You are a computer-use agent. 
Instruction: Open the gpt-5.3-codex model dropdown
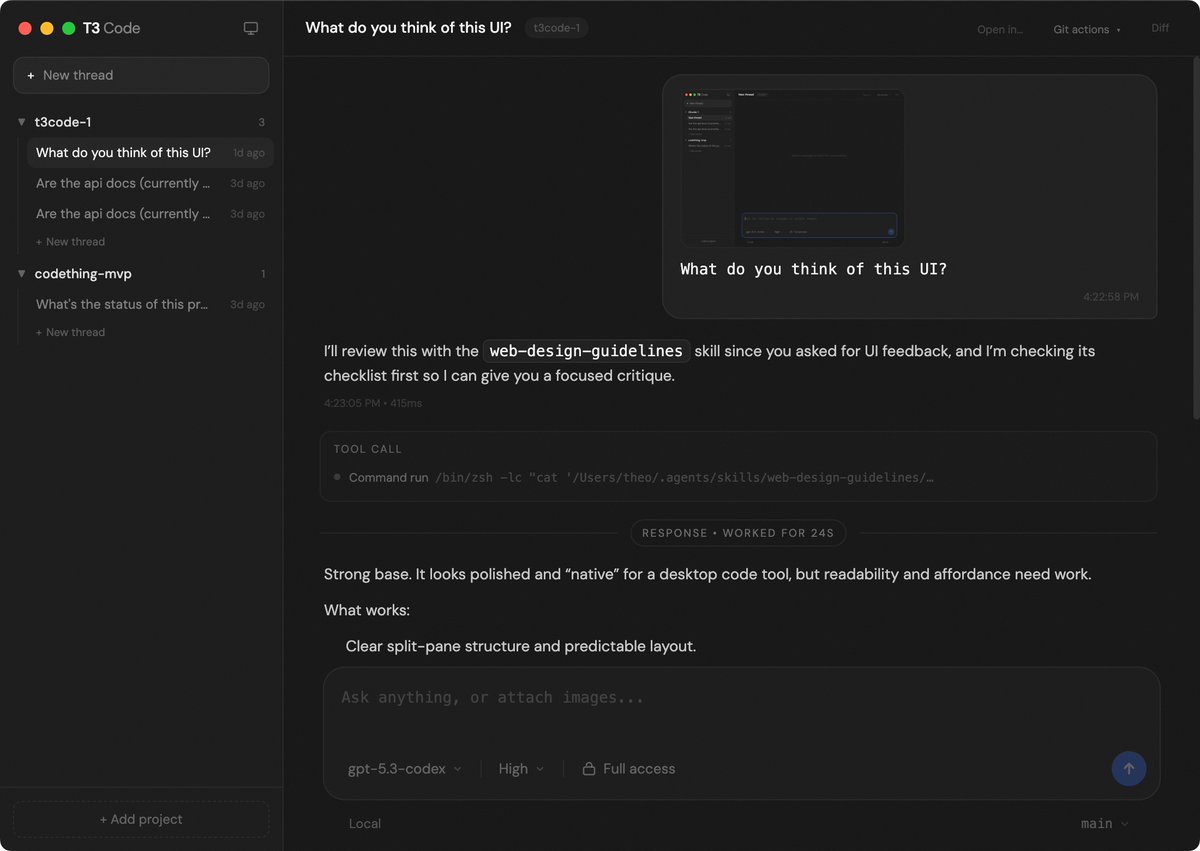[405, 769]
